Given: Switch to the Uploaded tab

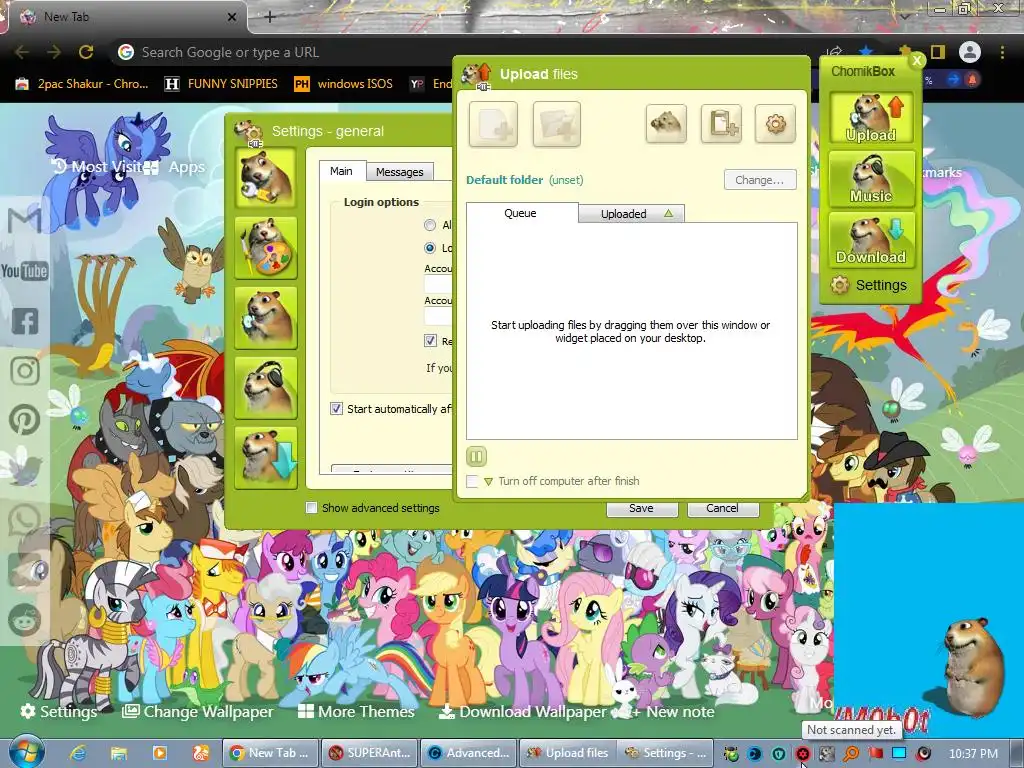Looking at the screenshot, I should coord(631,214).
